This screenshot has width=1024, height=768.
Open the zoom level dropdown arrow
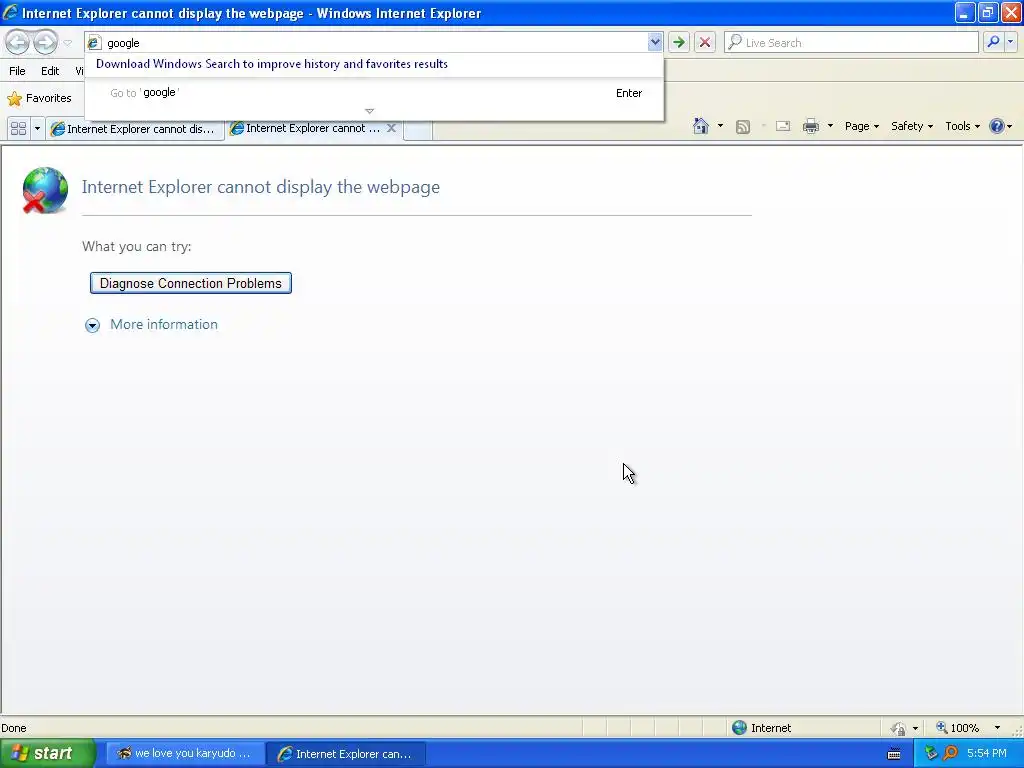tap(997, 728)
